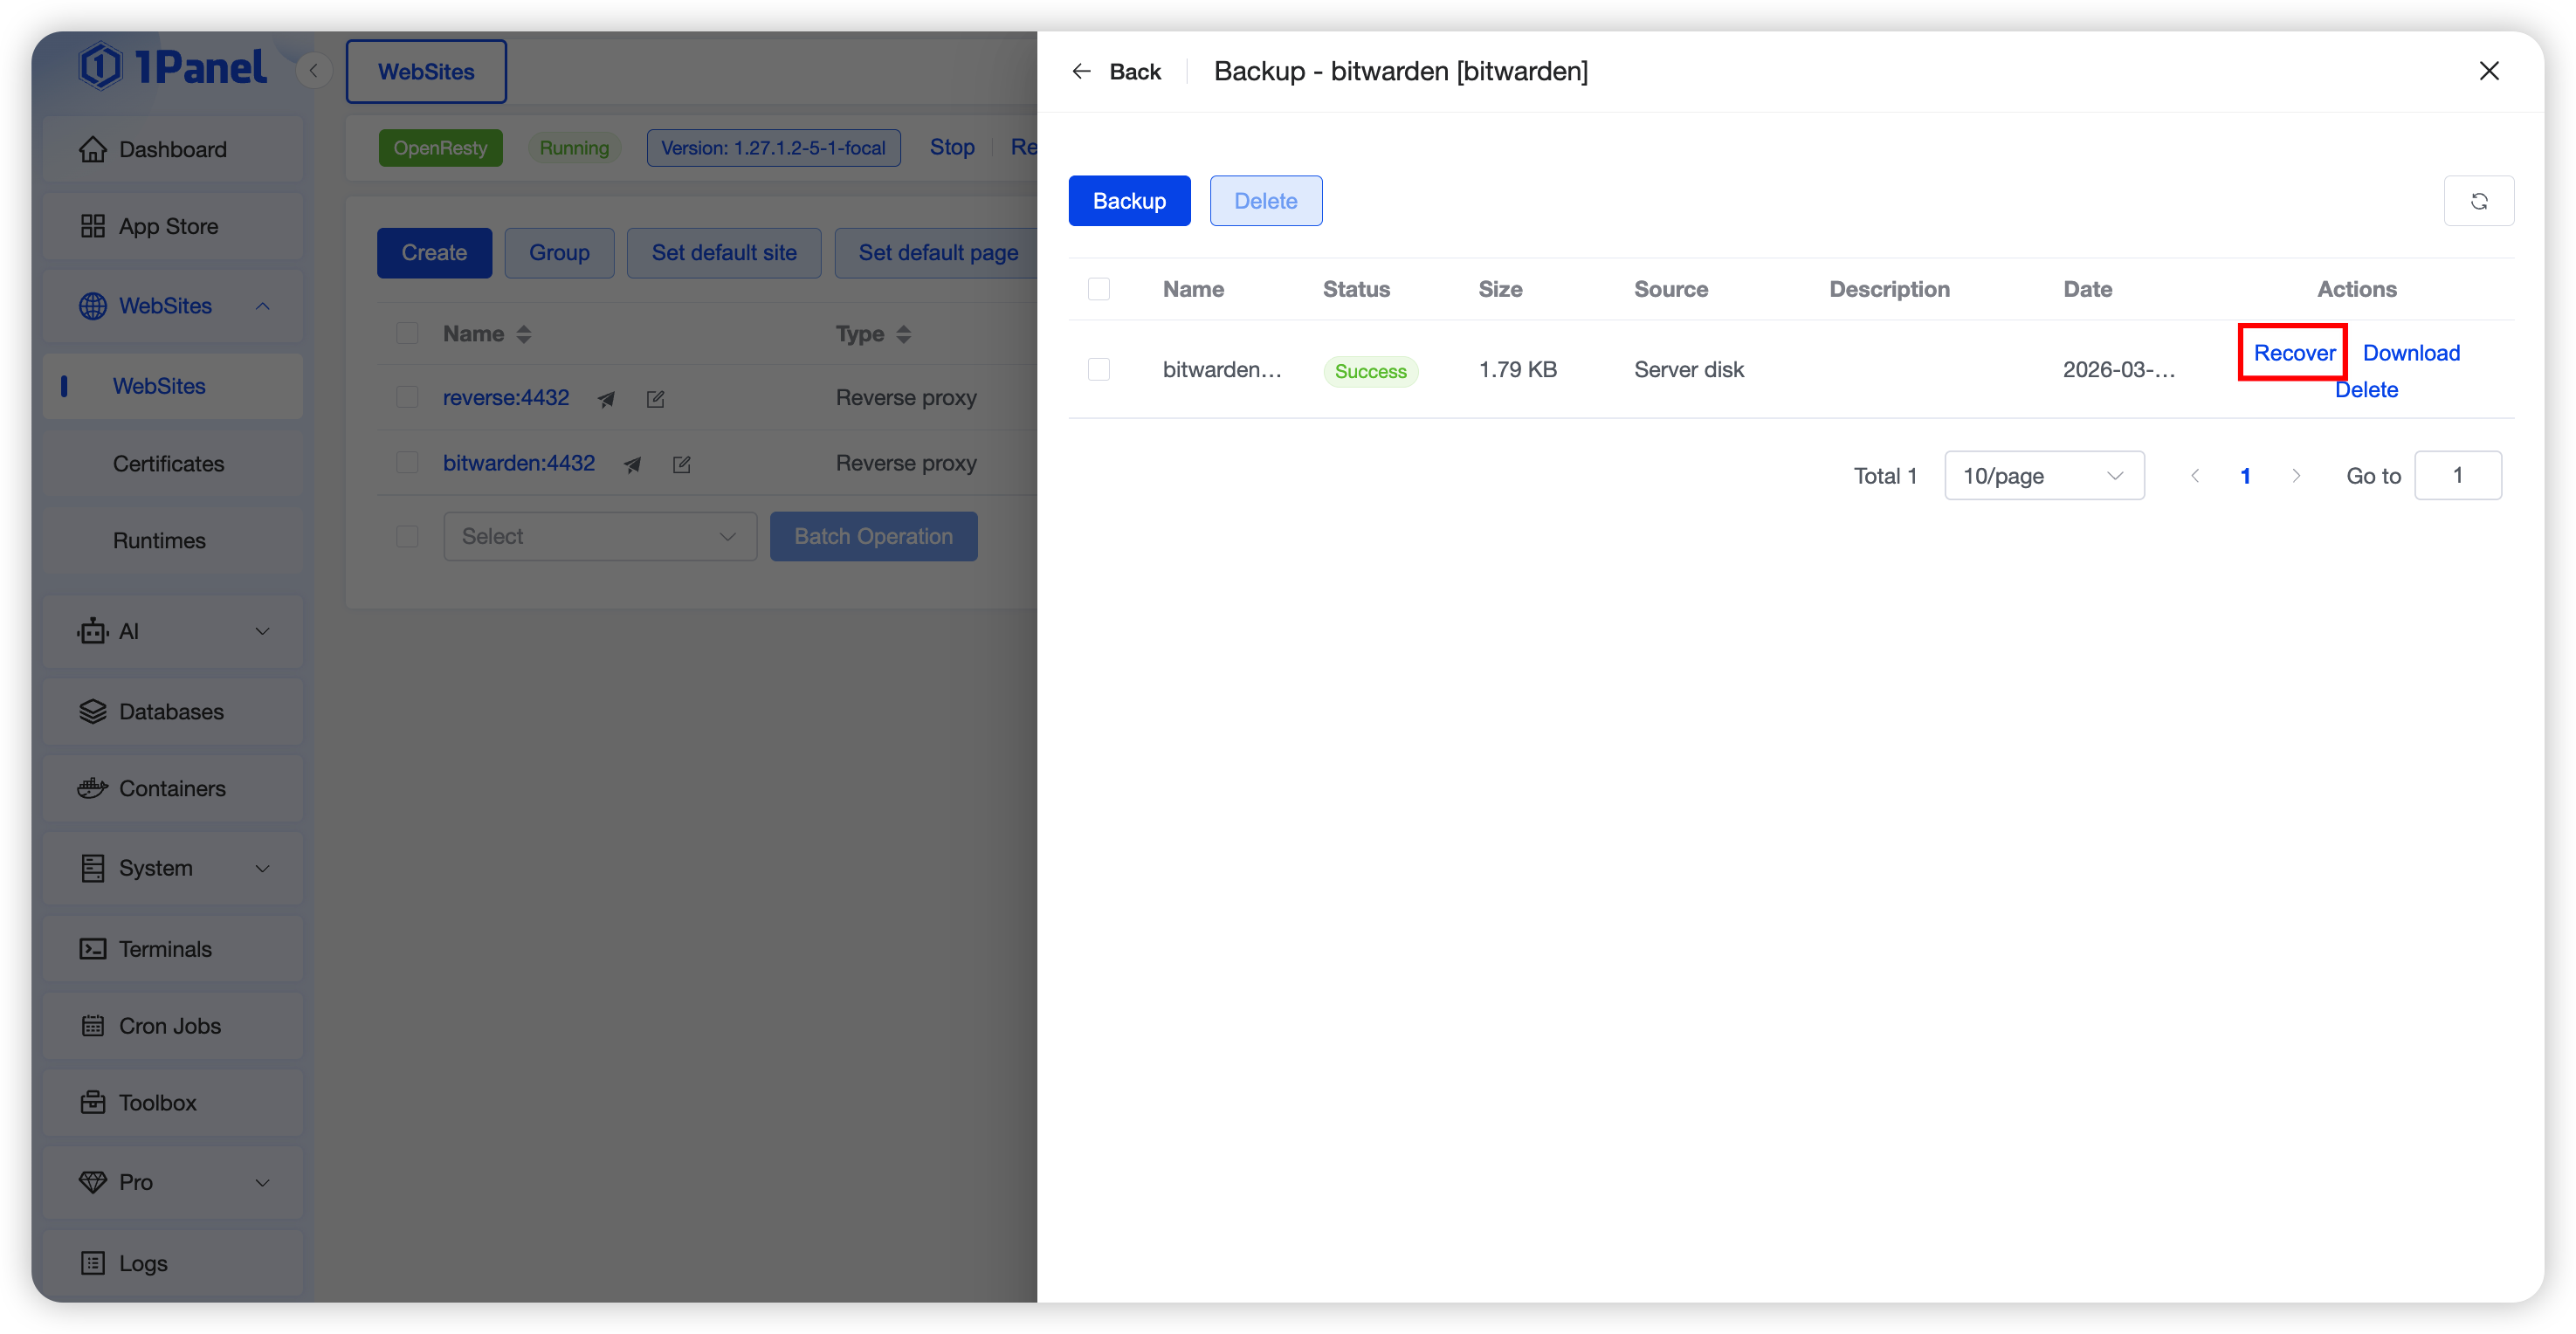
Task: Click the 1Panel logo icon
Action: tap(100, 67)
